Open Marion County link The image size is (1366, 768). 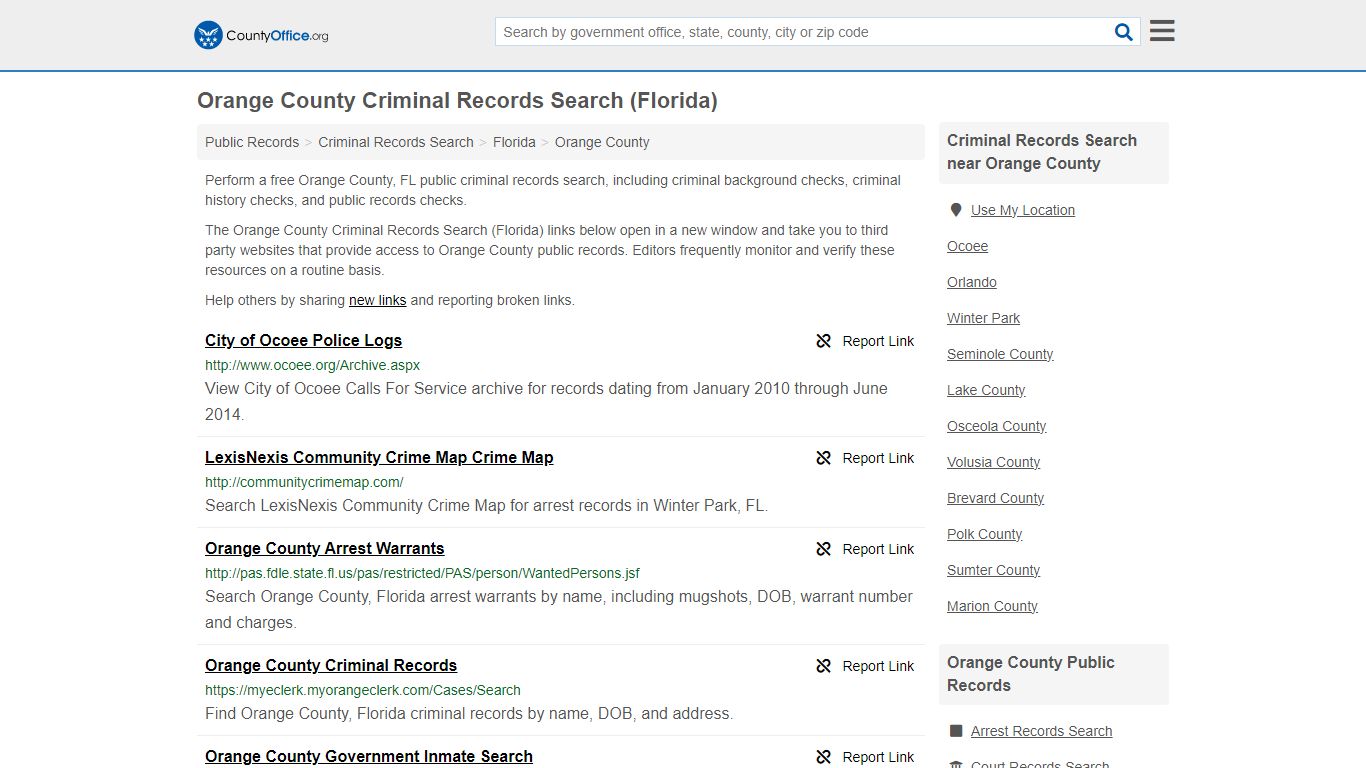pyautogui.click(x=993, y=606)
